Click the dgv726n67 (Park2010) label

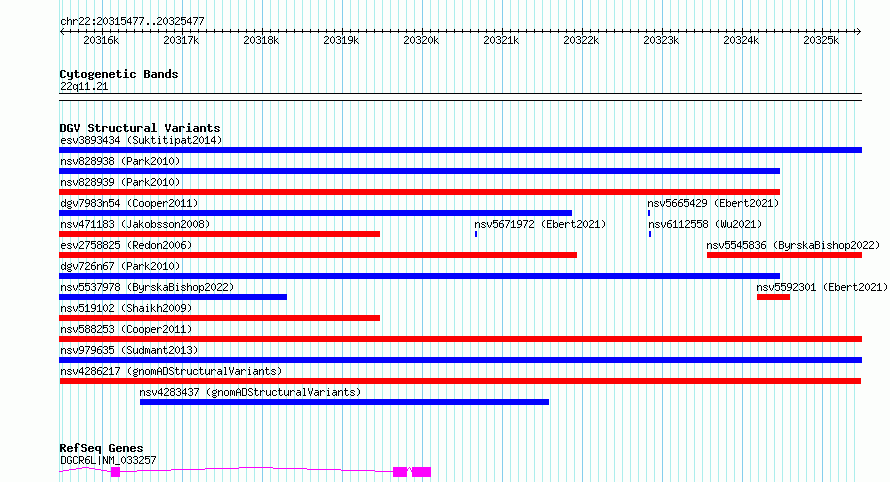[120, 266]
